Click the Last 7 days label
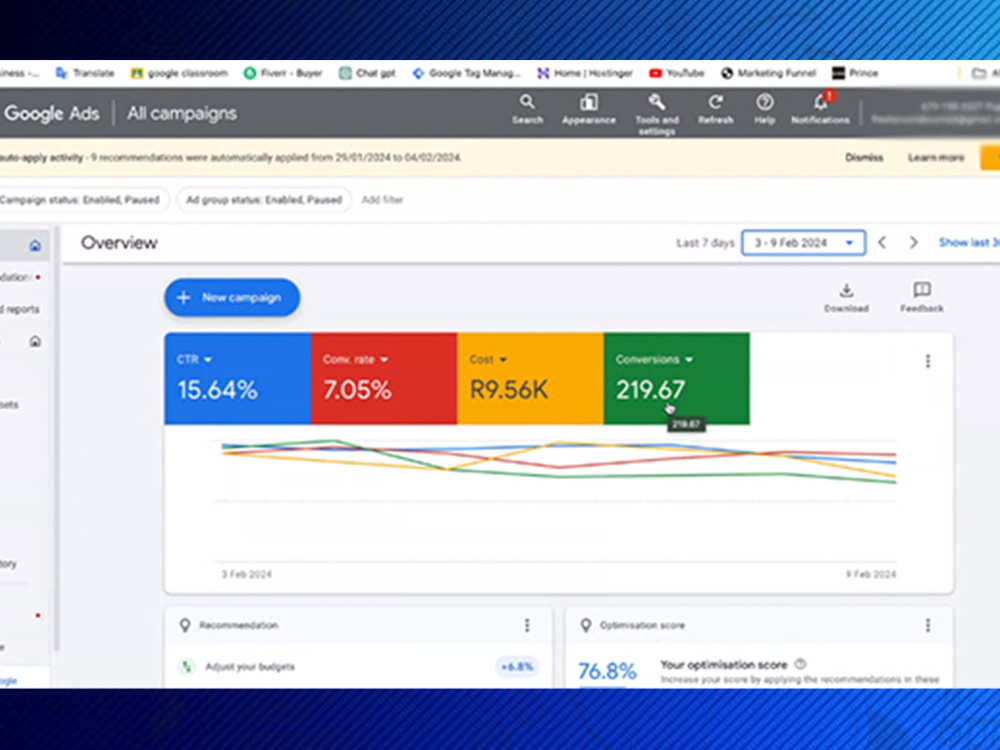This screenshot has height=750, width=1000. click(x=705, y=243)
